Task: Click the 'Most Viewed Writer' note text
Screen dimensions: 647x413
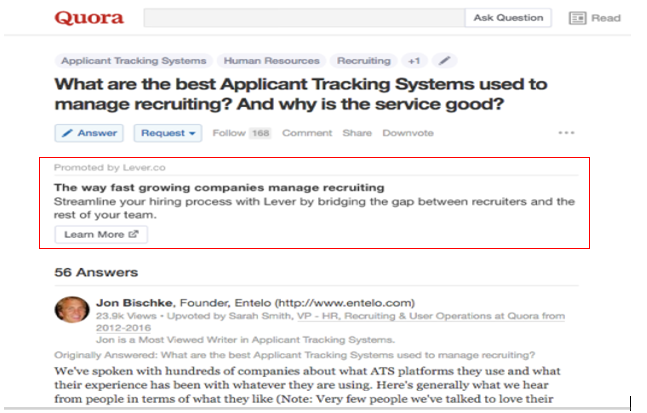Action: (x=246, y=340)
